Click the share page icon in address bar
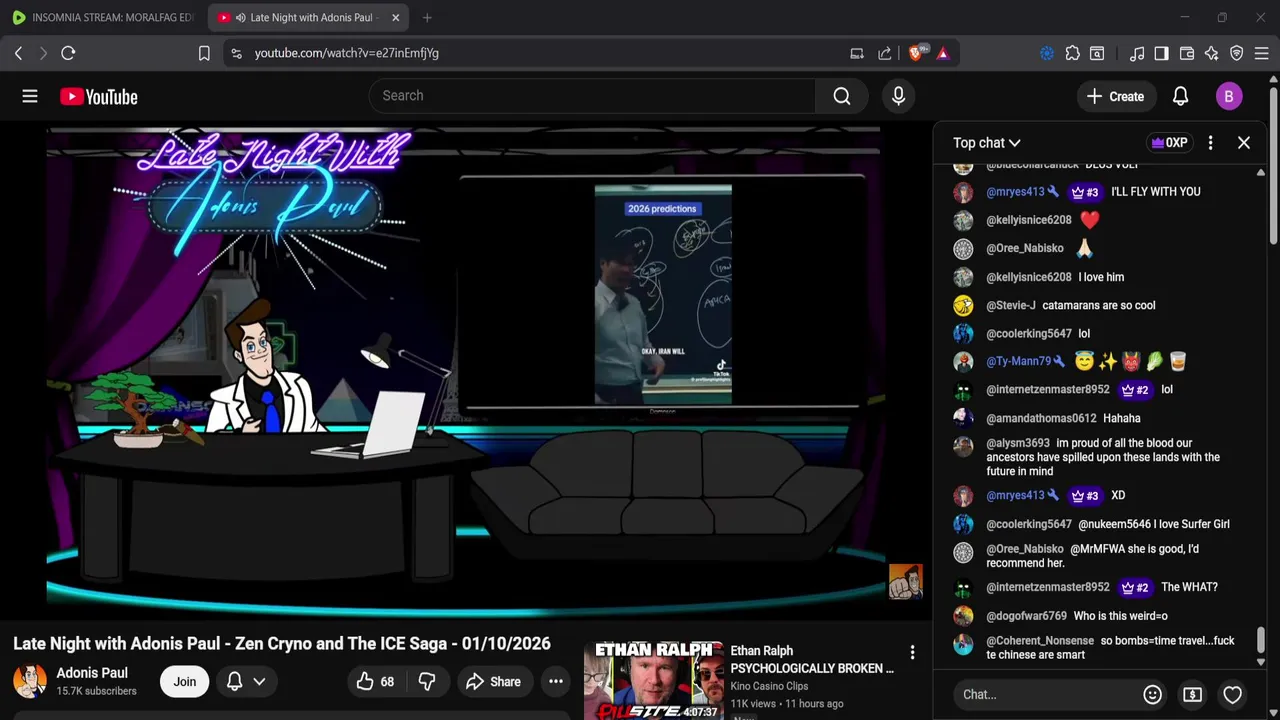Viewport: 1280px width, 720px height. pyautogui.click(x=885, y=53)
